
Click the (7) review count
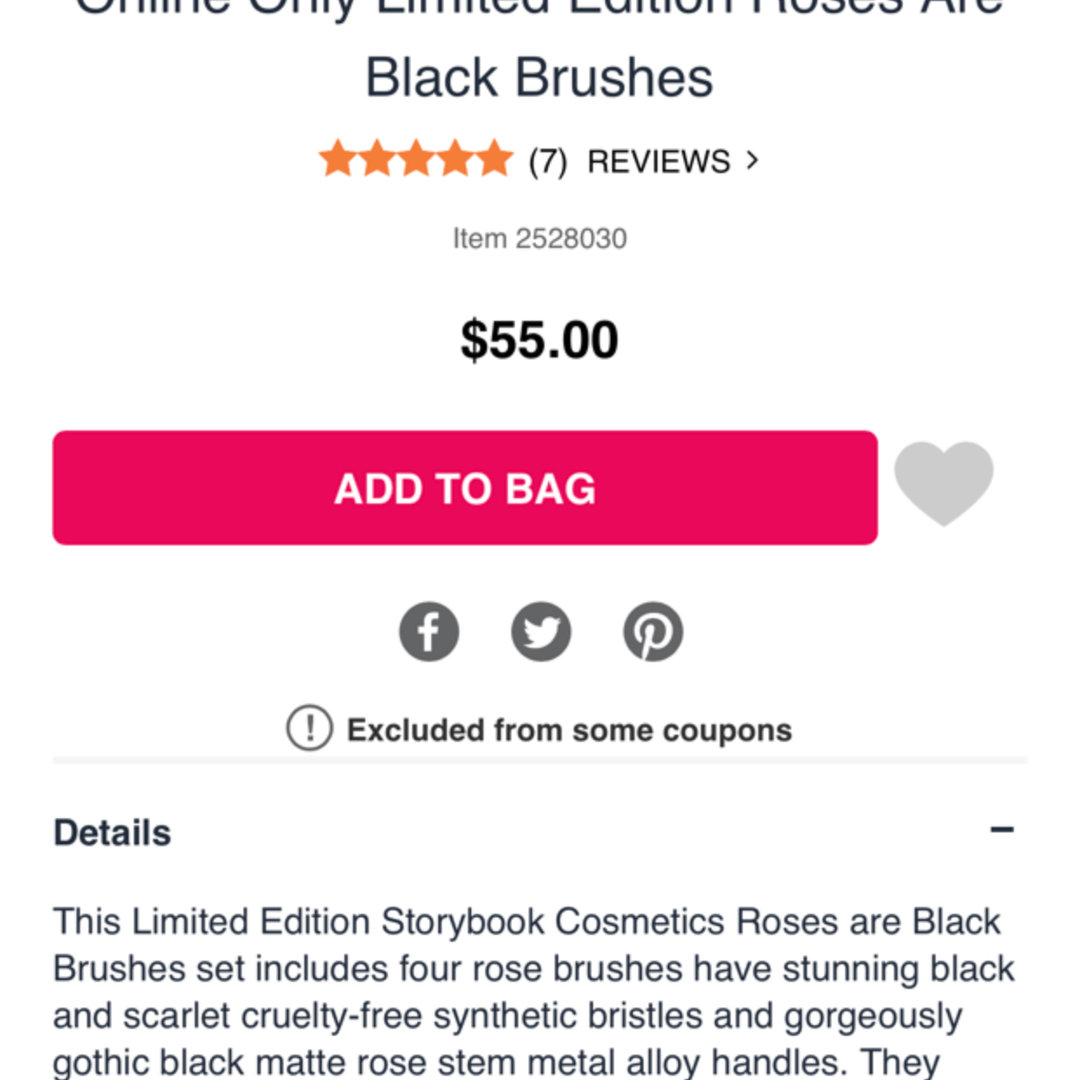[548, 161]
